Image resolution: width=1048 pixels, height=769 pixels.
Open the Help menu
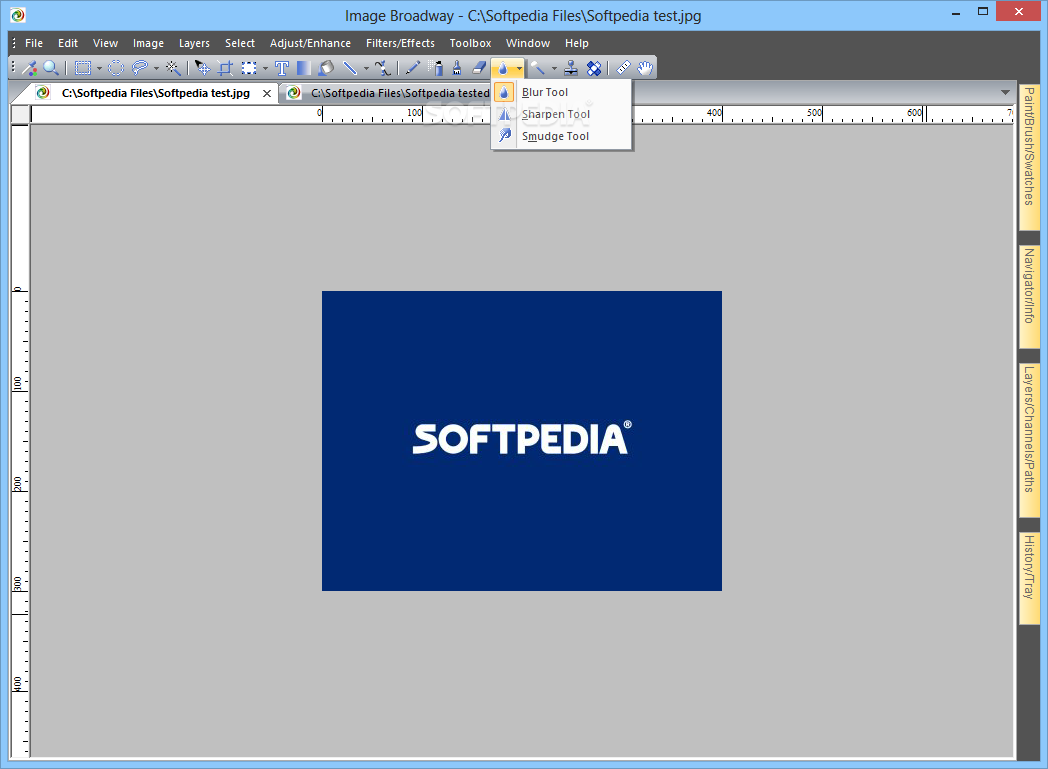[577, 43]
